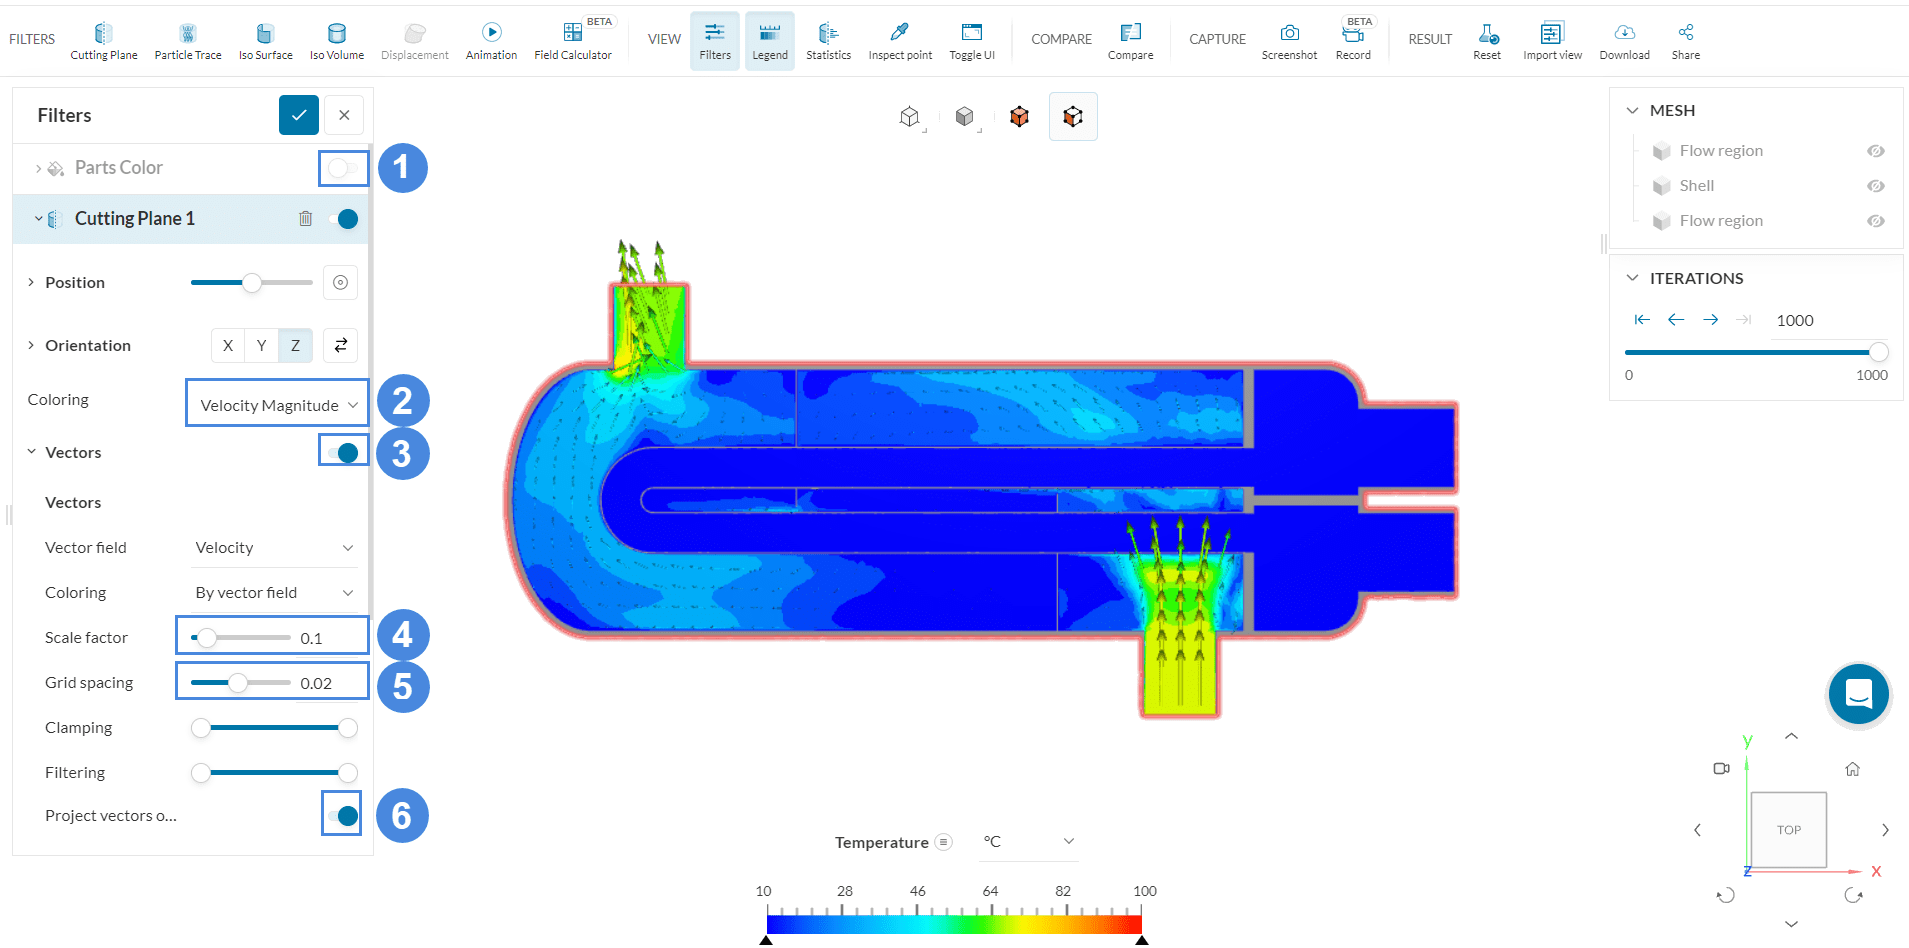Confirm filters with the checkmark button
Screen dimensions: 1909x948
[298, 115]
